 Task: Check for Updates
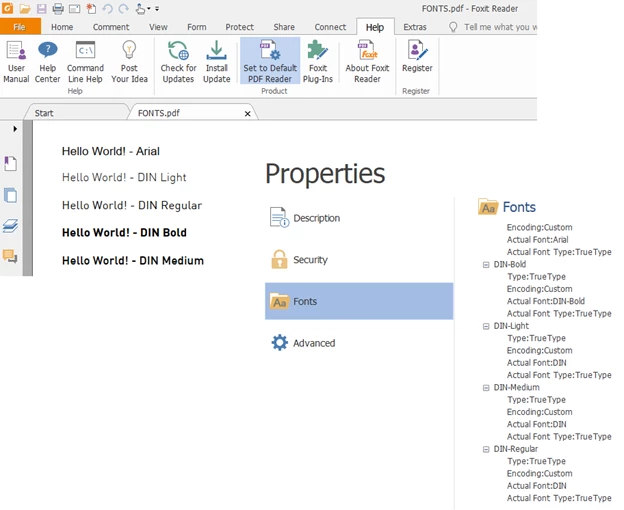coord(178,62)
